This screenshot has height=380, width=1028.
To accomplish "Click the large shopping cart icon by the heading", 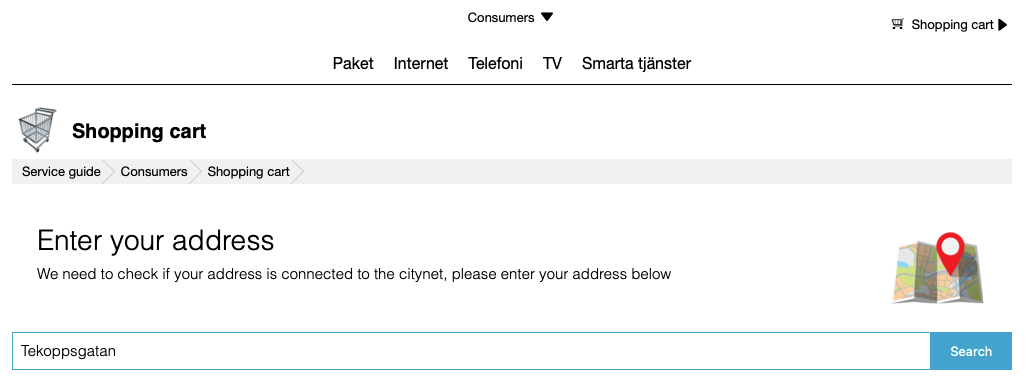I will (x=37, y=130).
